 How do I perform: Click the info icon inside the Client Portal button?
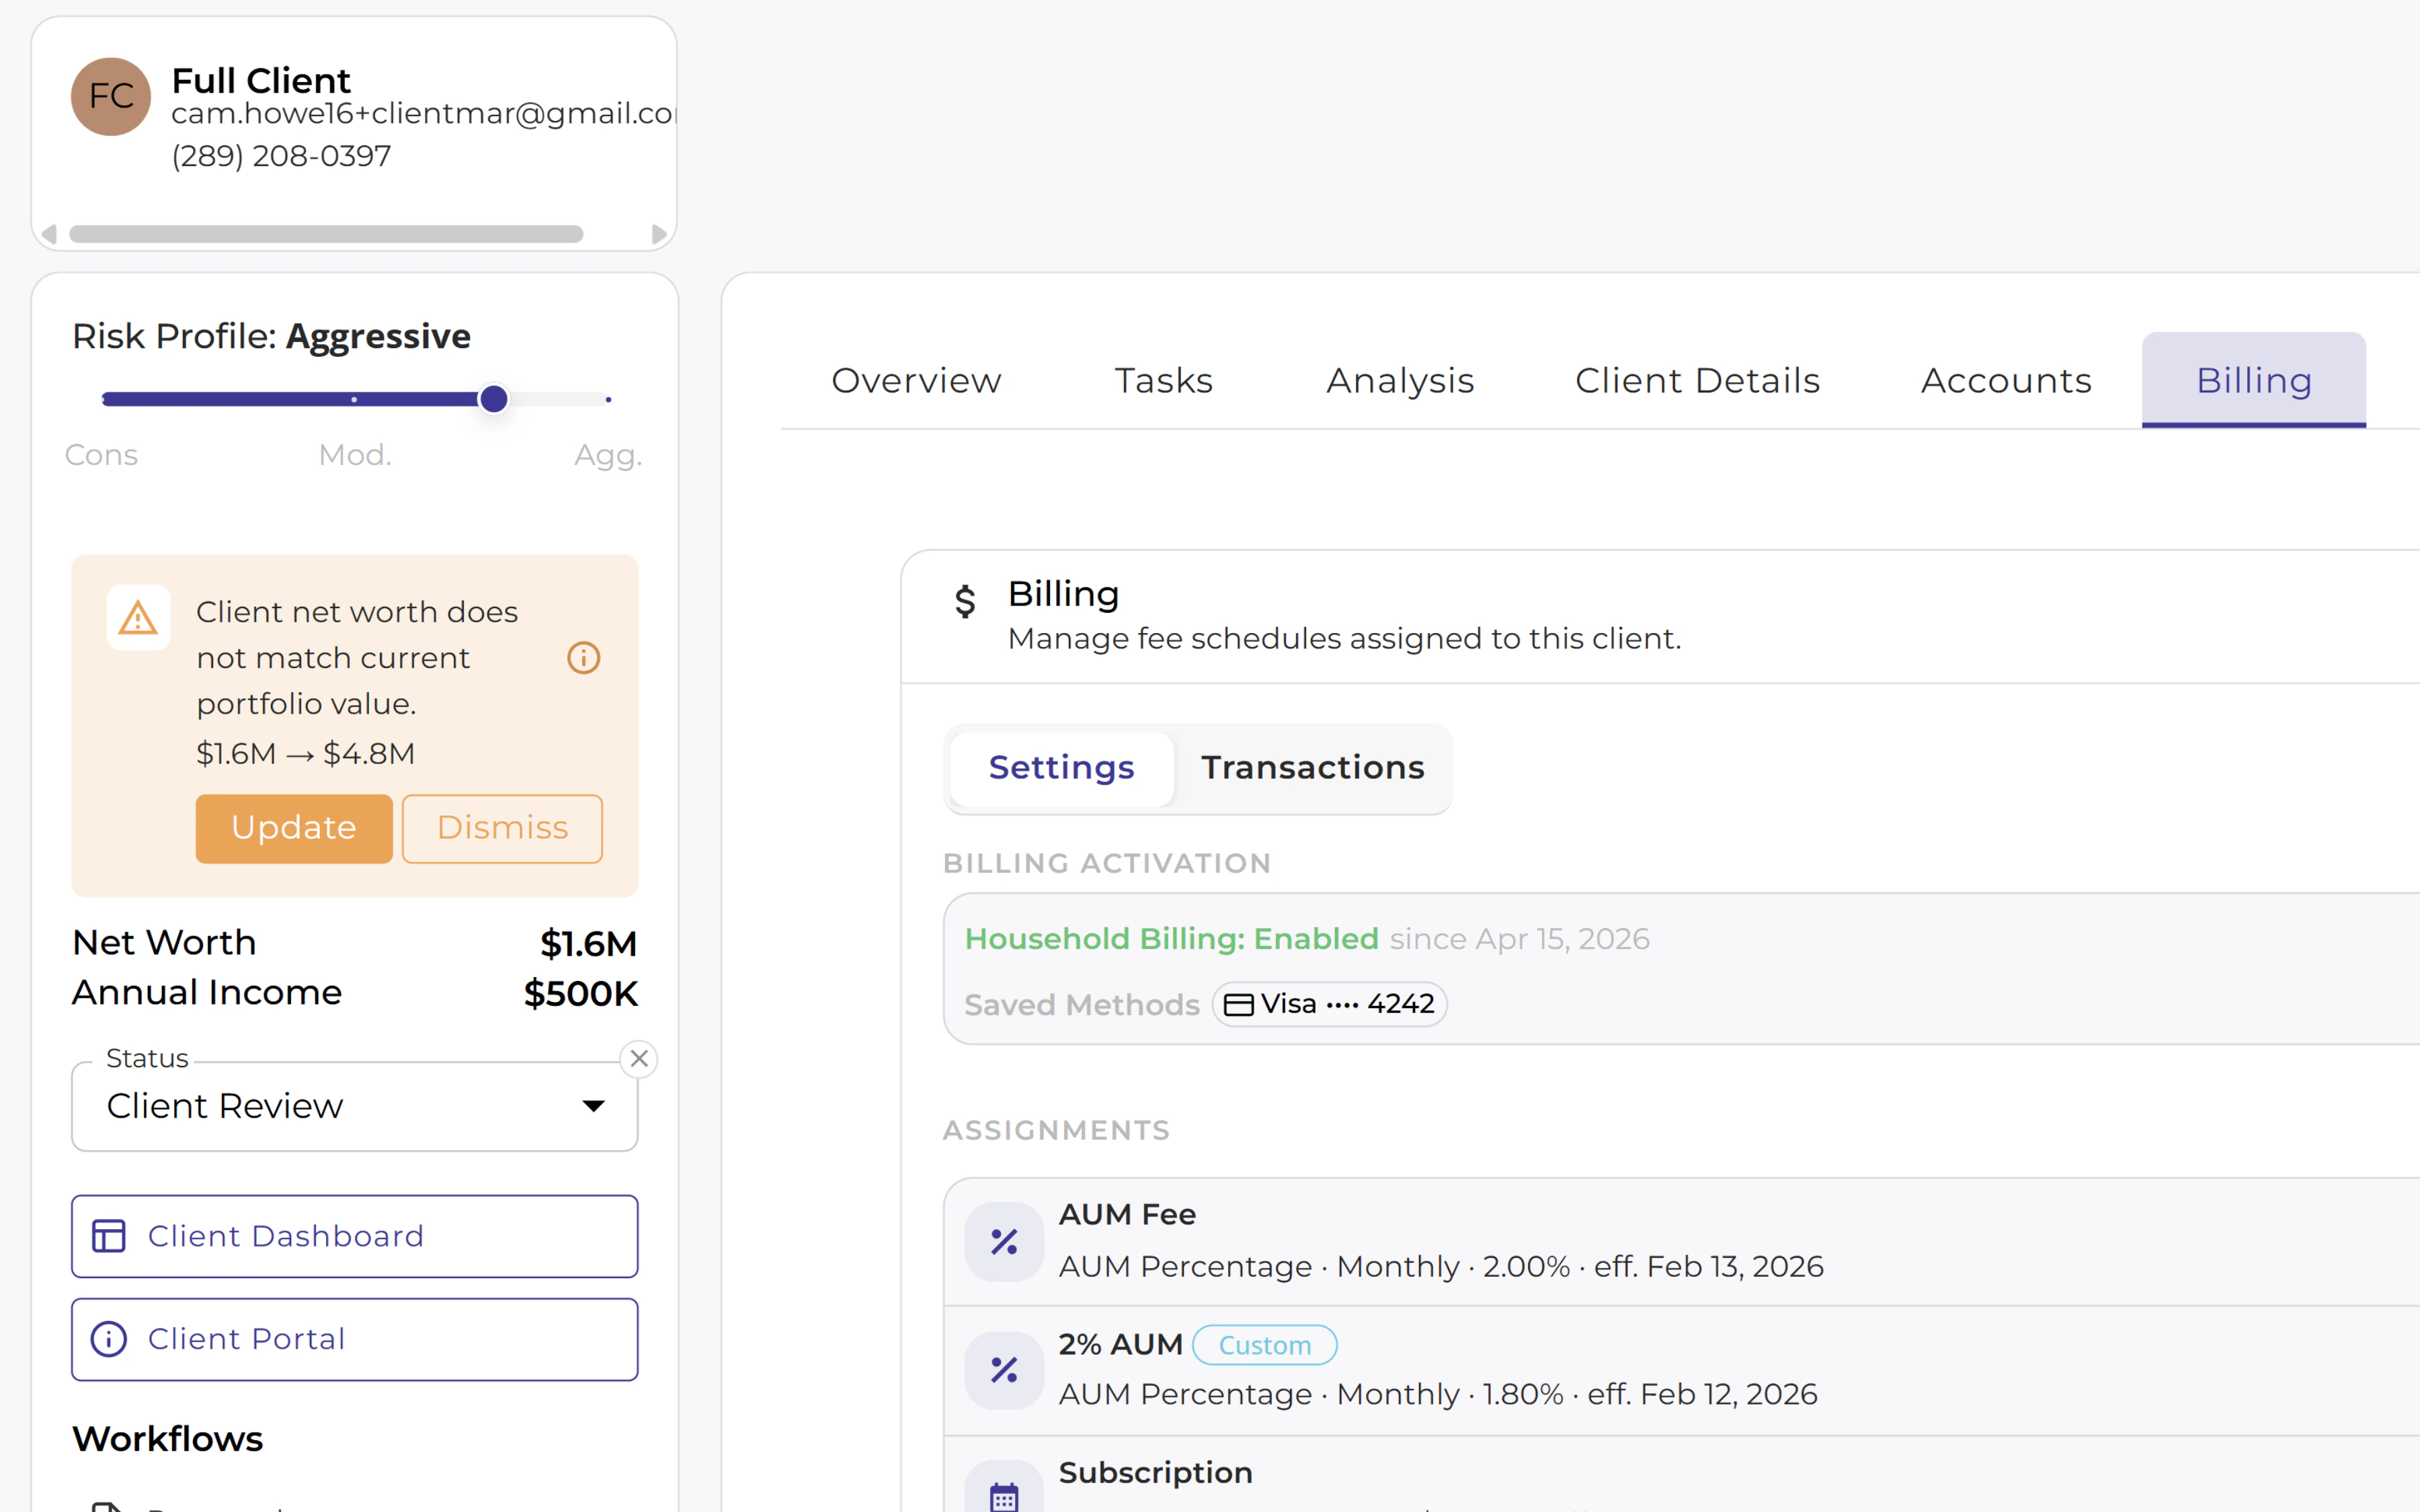(110, 1339)
